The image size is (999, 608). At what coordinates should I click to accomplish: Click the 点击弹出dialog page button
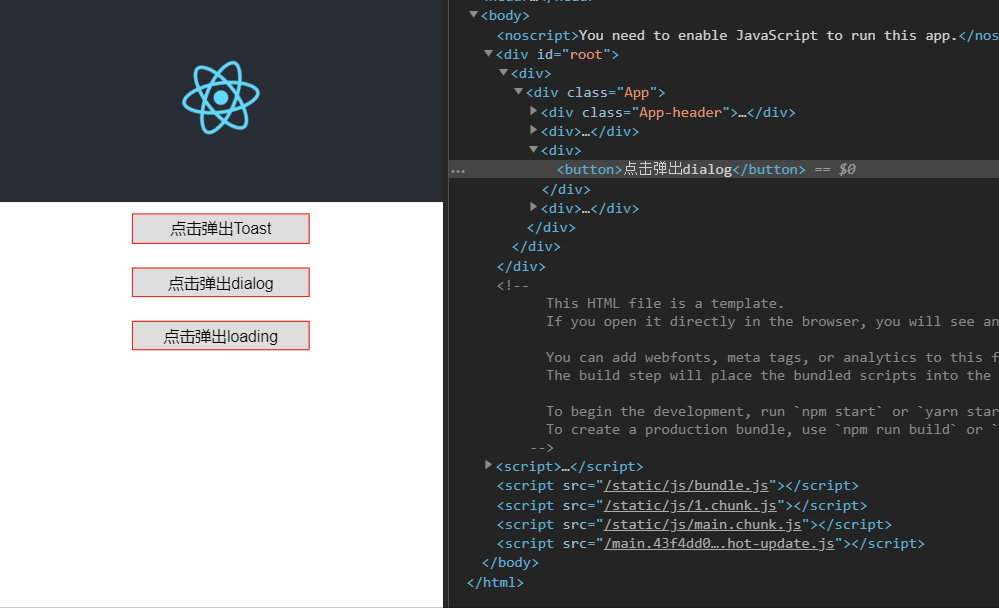point(220,282)
